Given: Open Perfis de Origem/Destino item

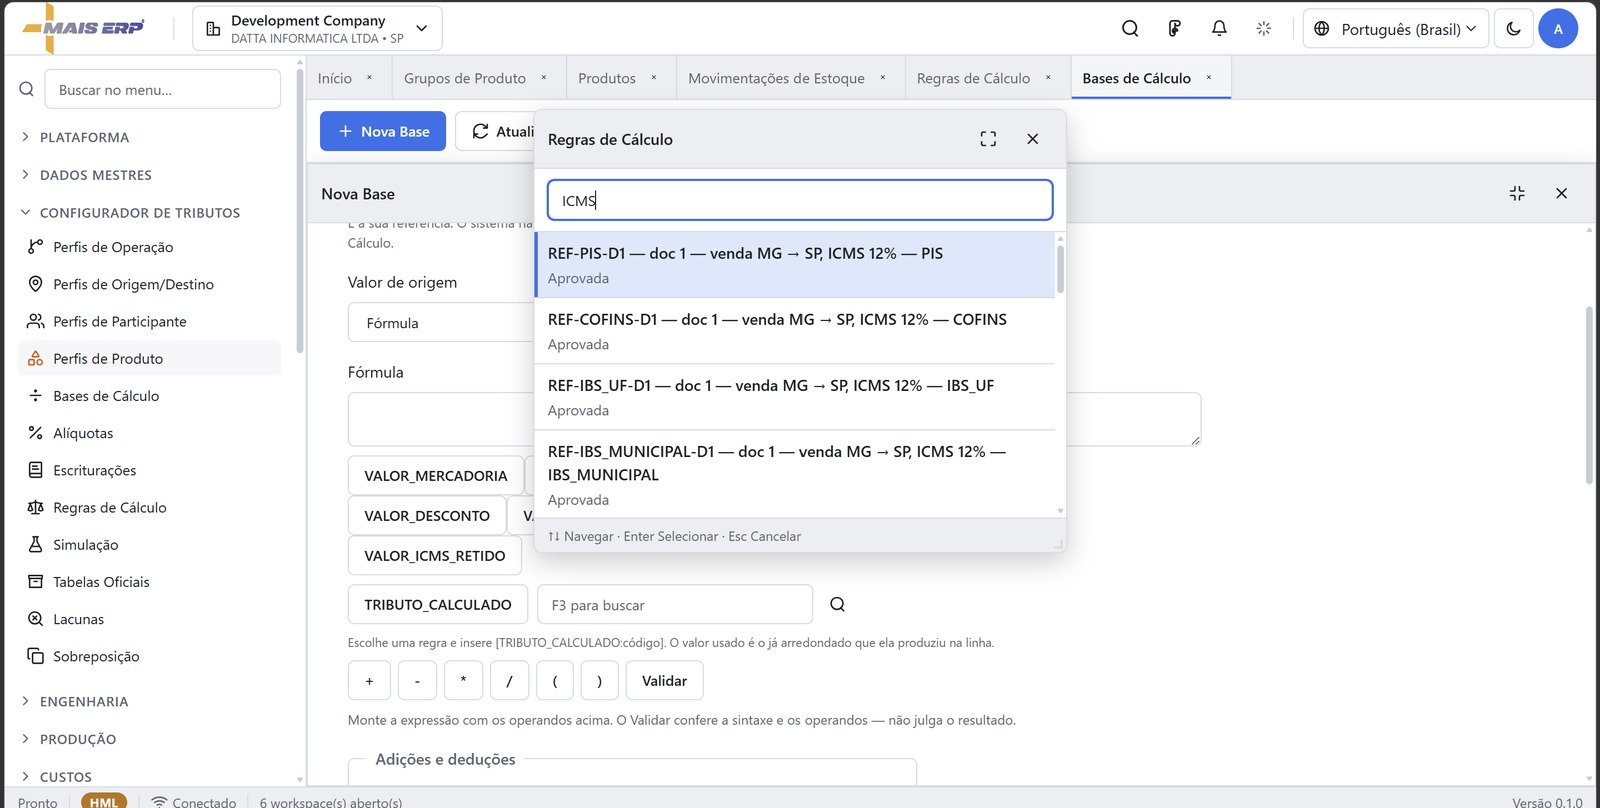Looking at the screenshot, I should tap(150, 284).
